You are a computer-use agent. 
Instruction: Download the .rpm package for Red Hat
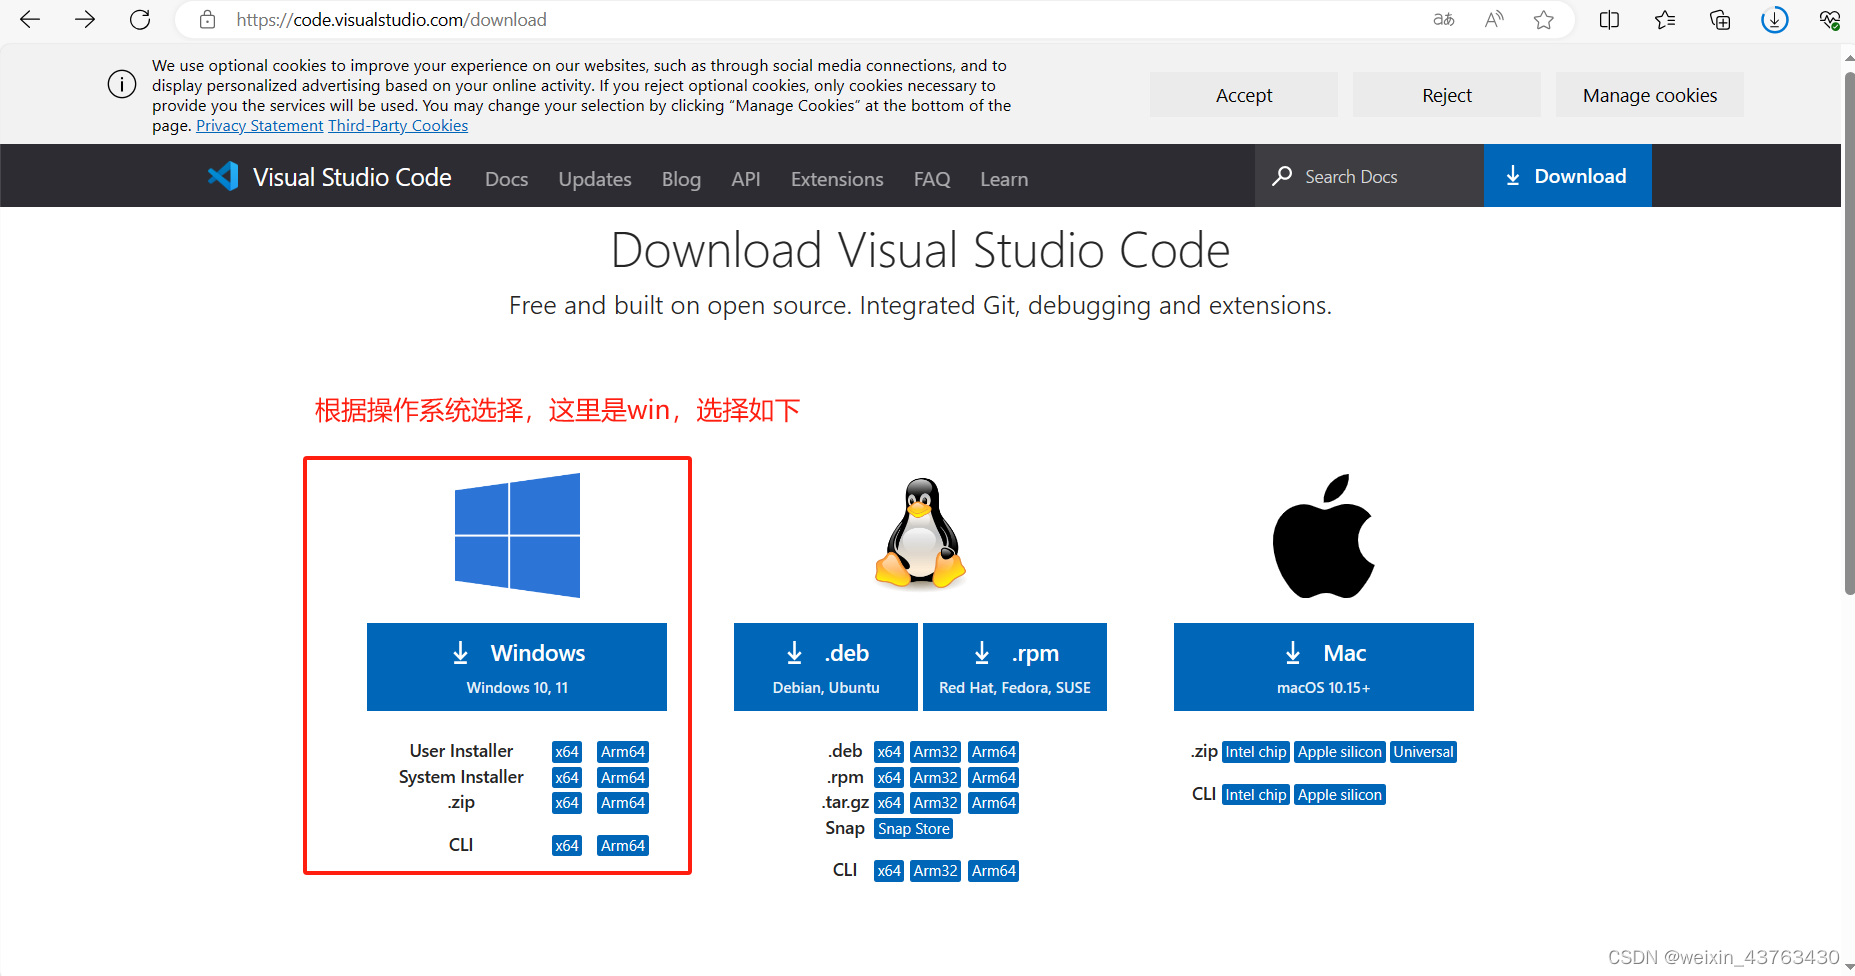tap(1015, 667)
